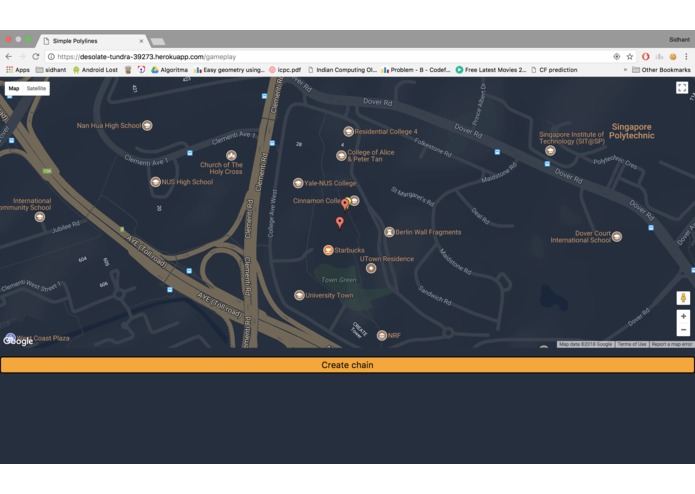695x494 pixels.
Task: Select the UTown Residence icon
Action: (371, 268)
